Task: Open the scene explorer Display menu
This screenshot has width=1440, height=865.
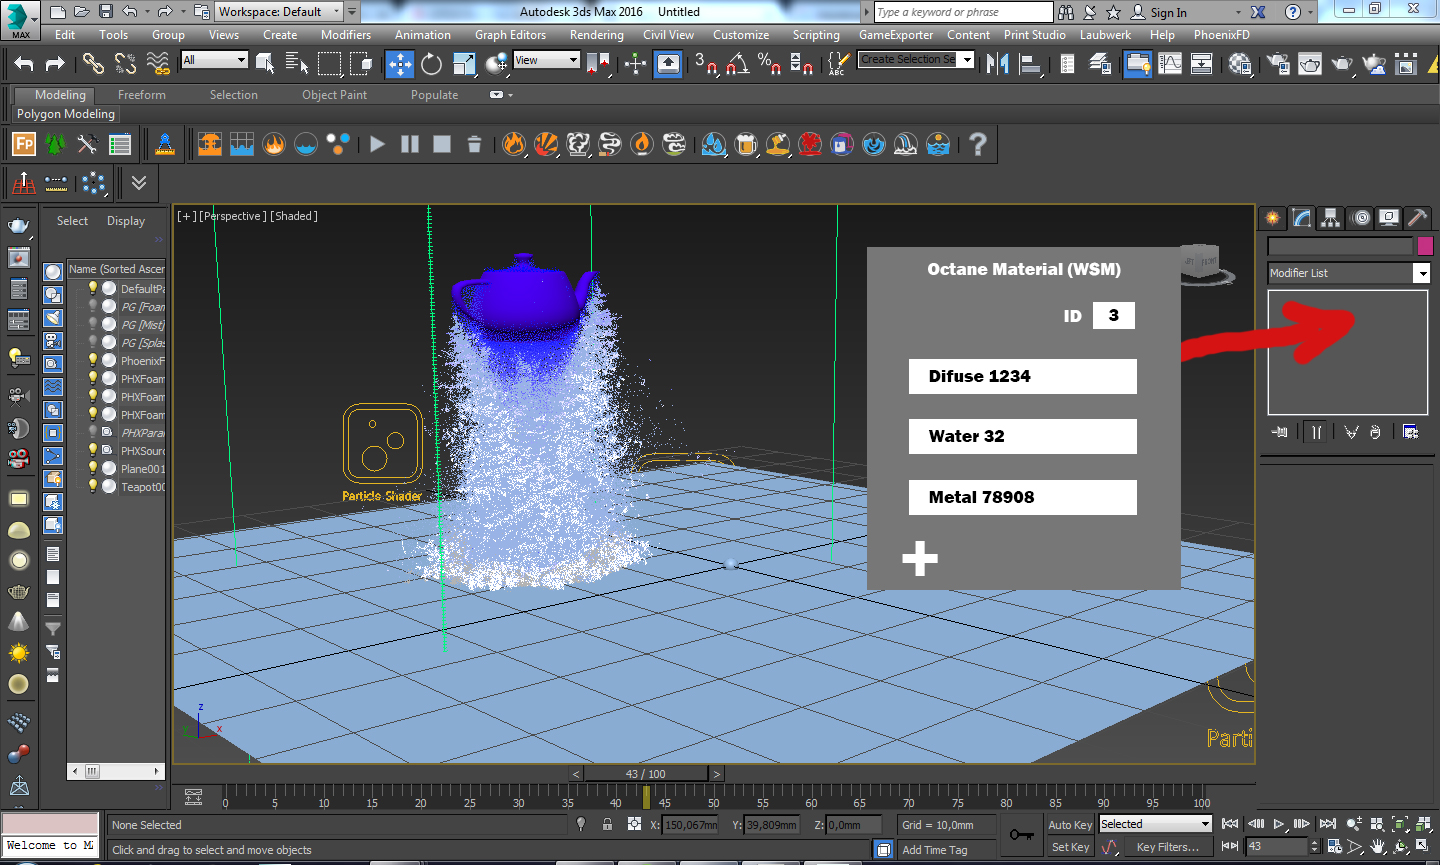Action: [x=126, y=221]
